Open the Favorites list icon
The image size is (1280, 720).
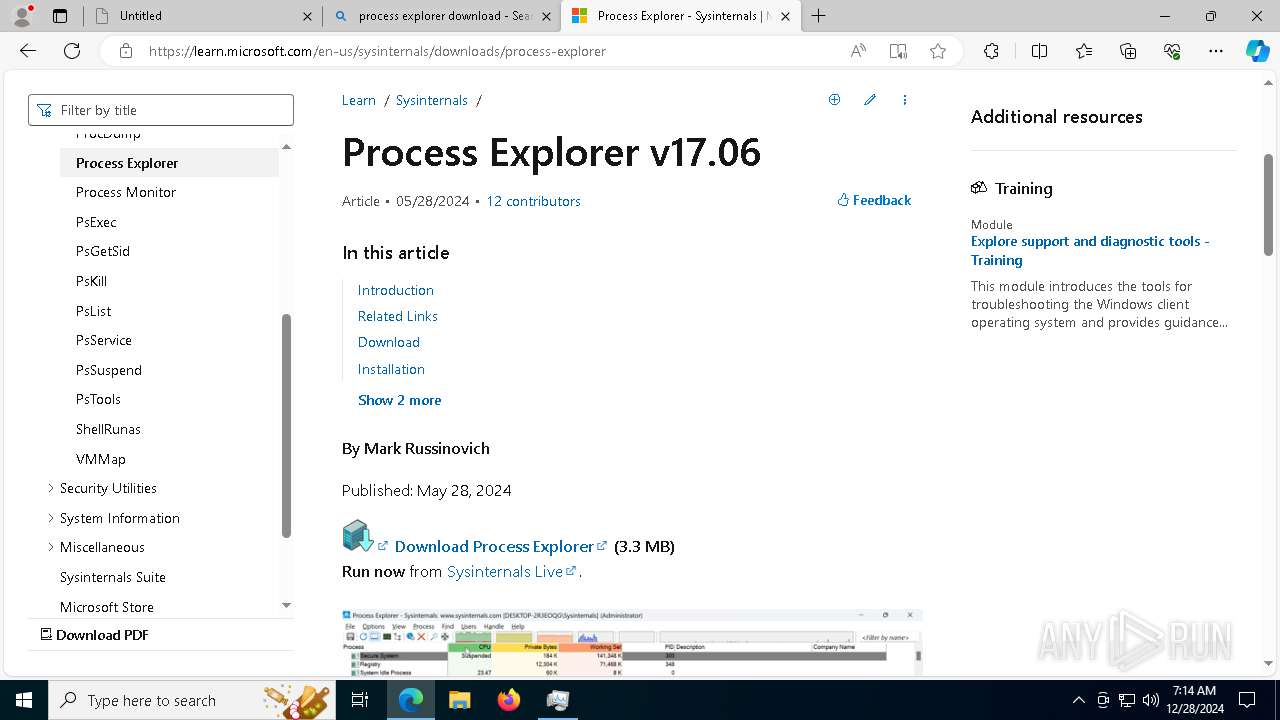pyautogui.click(x=1084, y=51)
